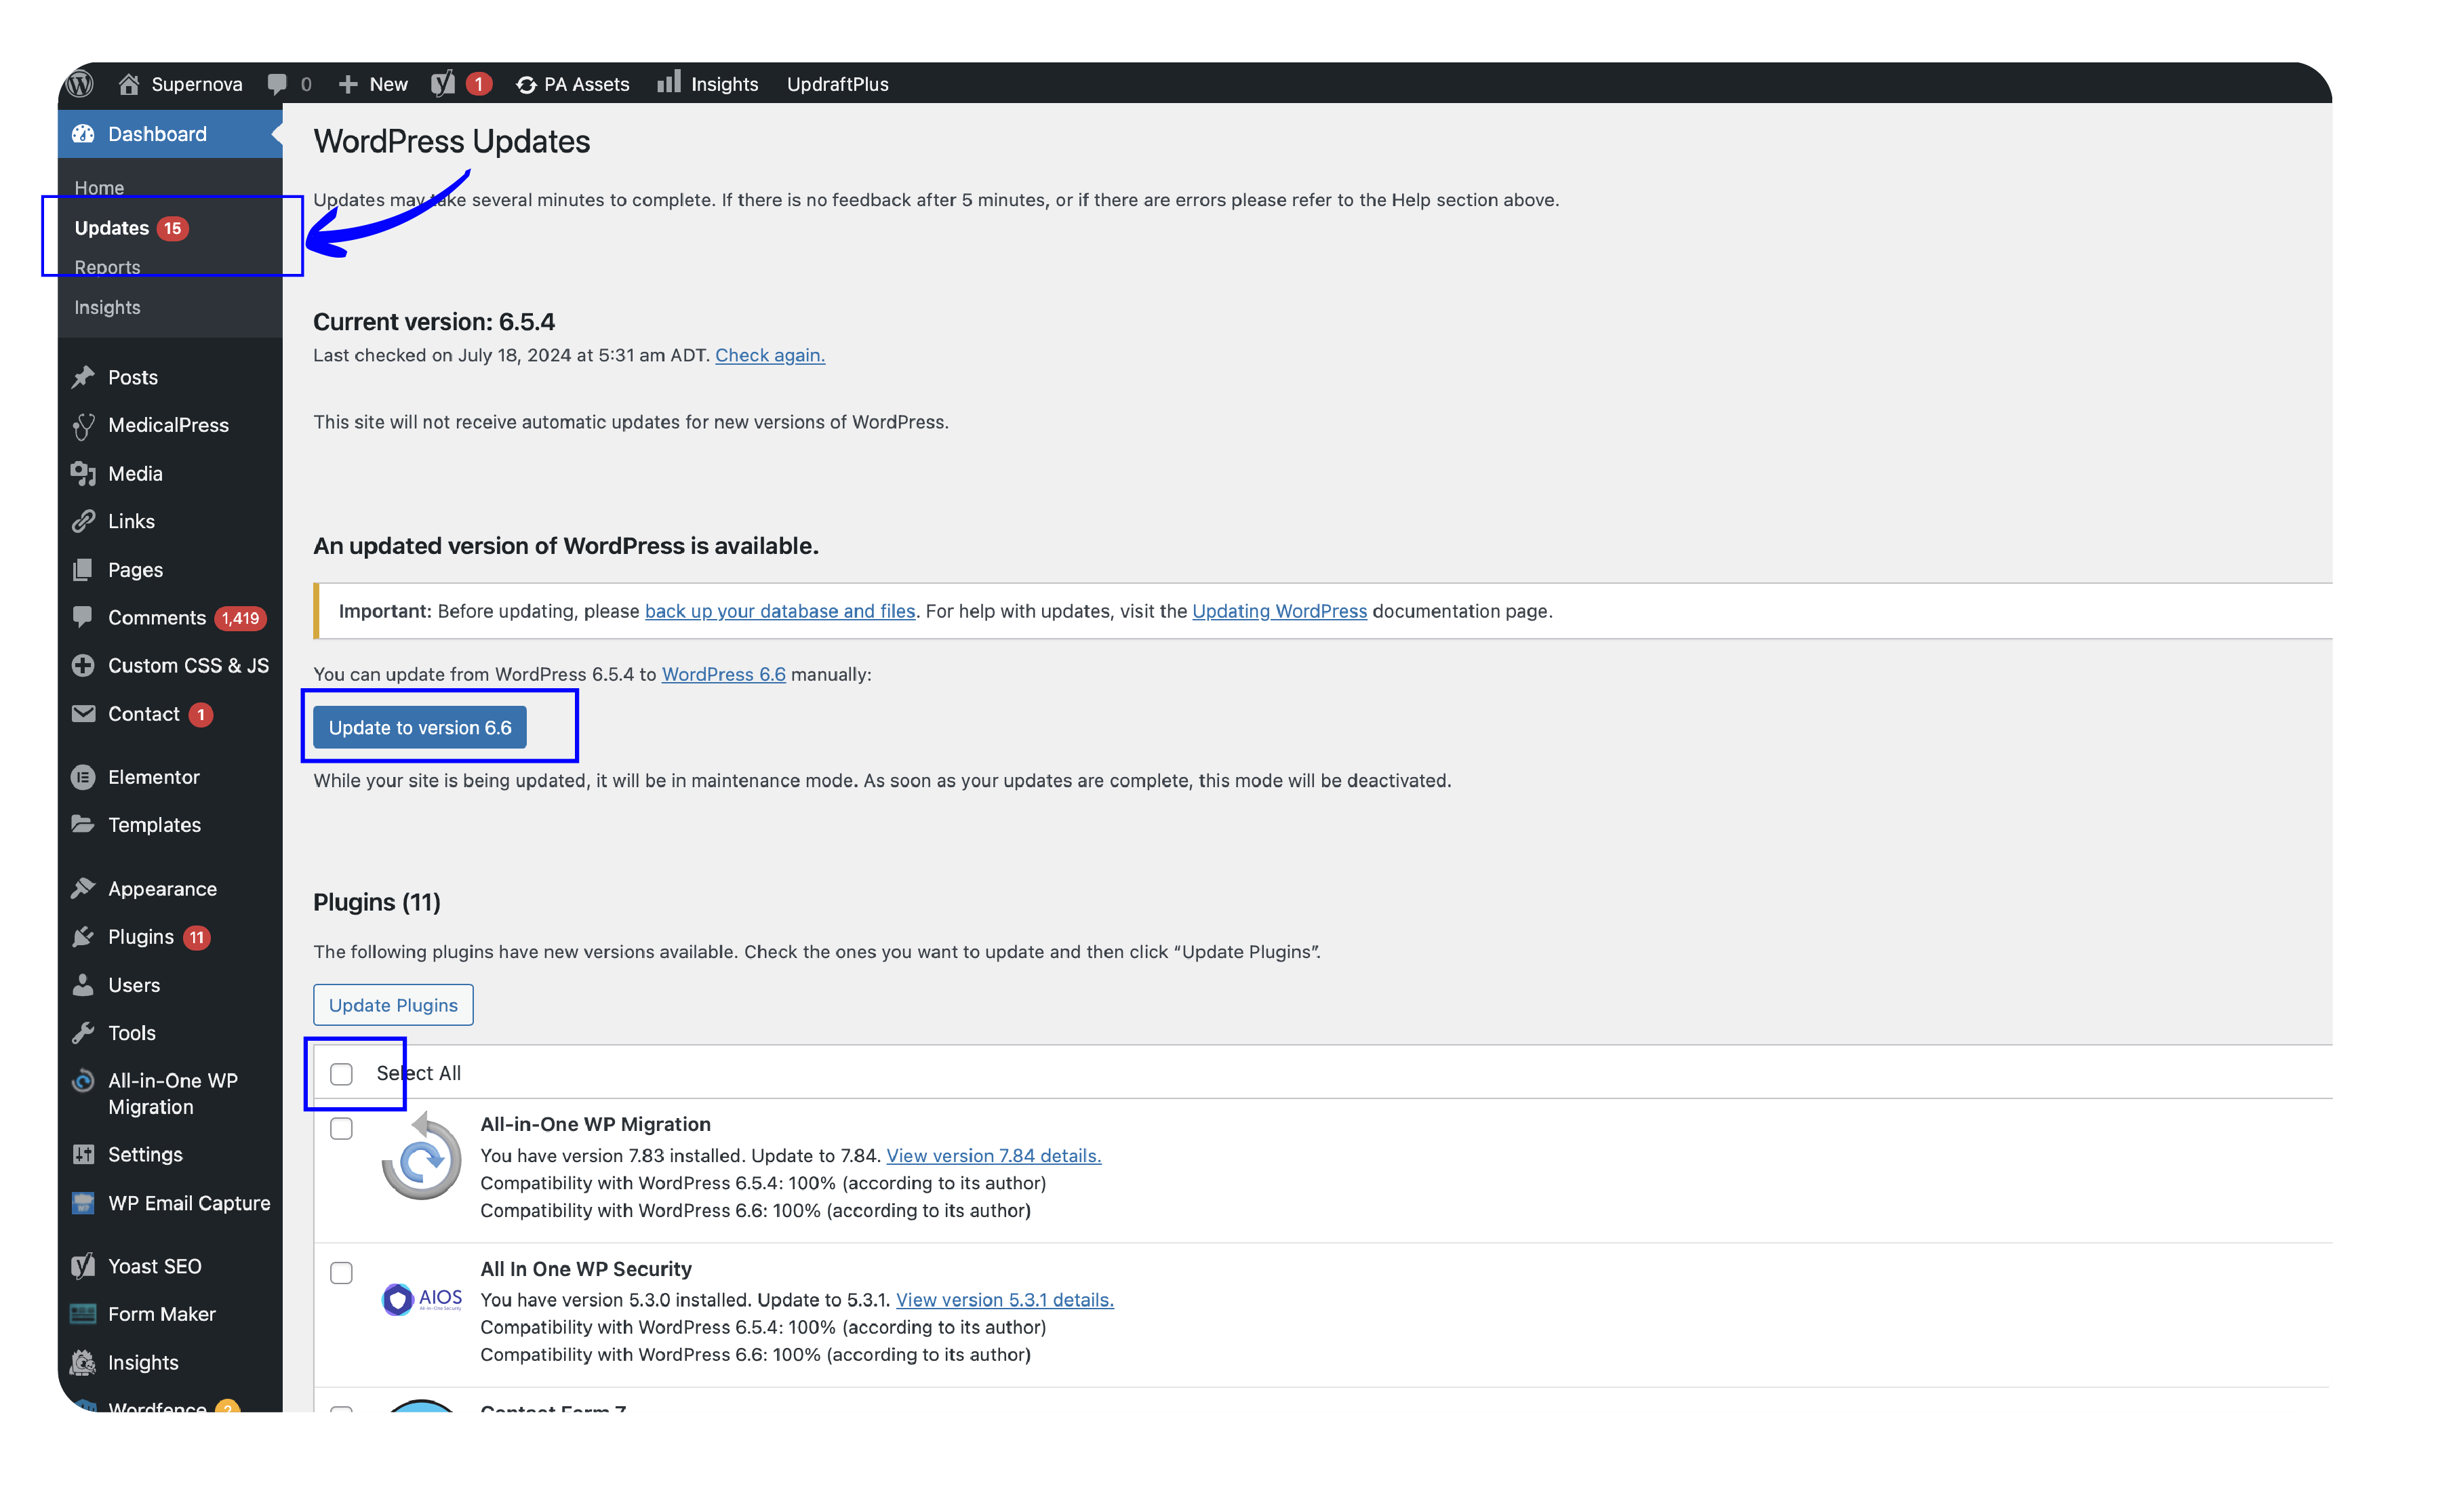Open Updates submenu item
The width and height of the screenshot is (2455, 1512).
click(x=112, y=228)
